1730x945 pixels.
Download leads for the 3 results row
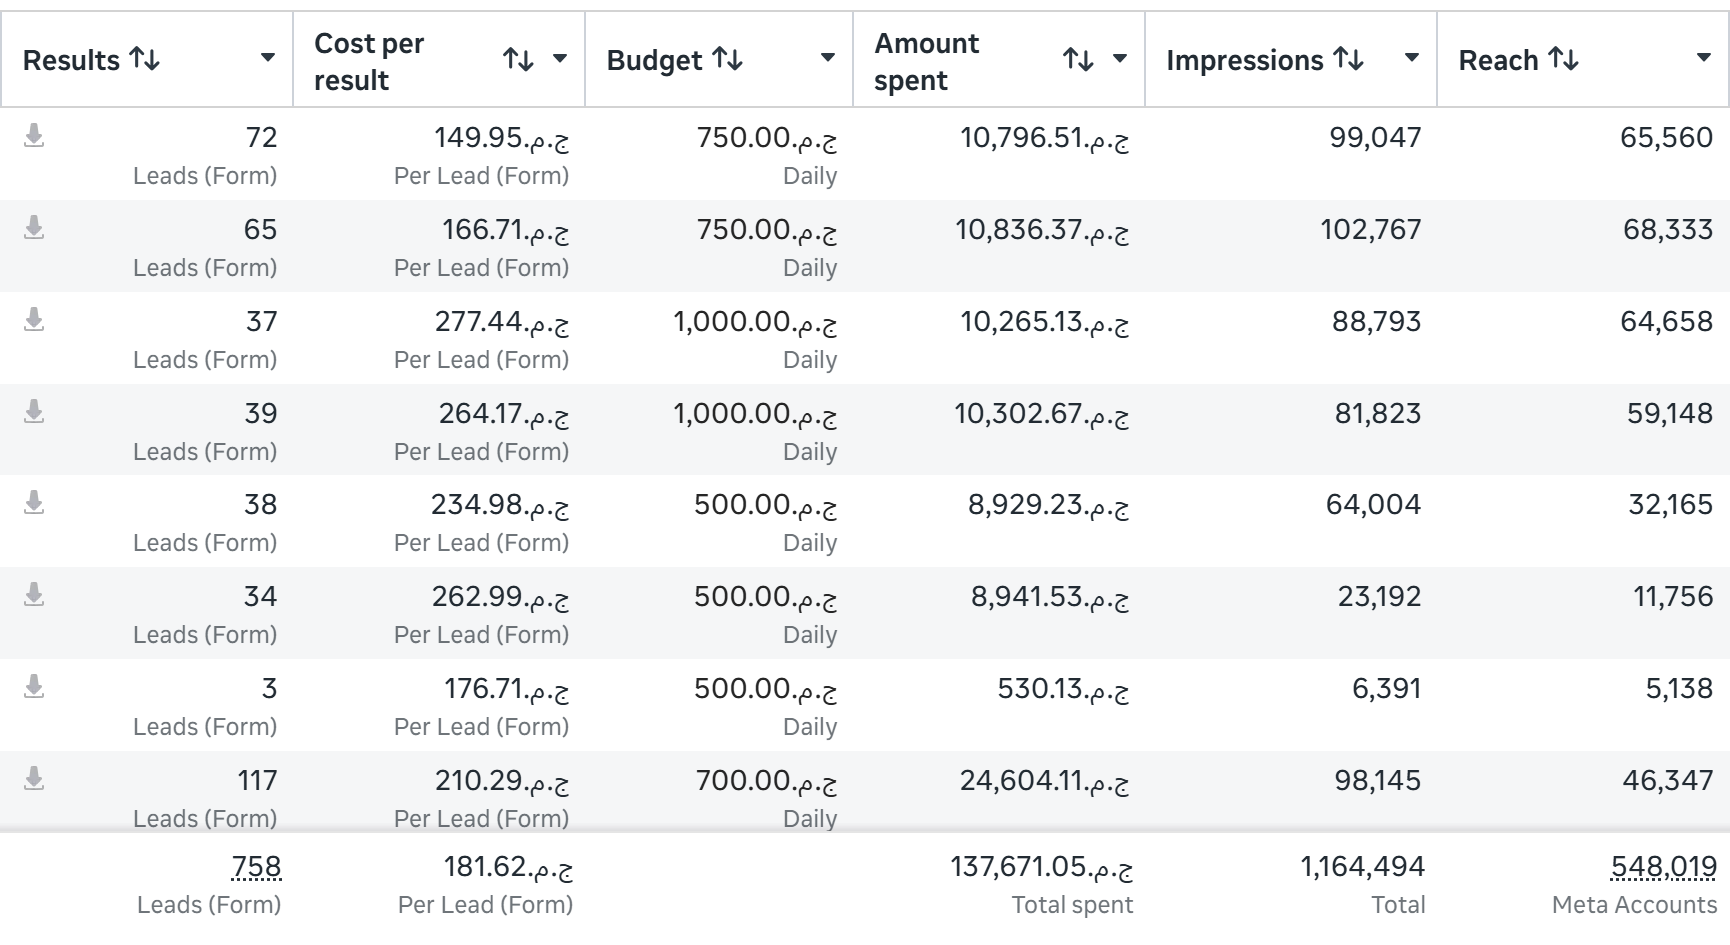pos(34,686)
